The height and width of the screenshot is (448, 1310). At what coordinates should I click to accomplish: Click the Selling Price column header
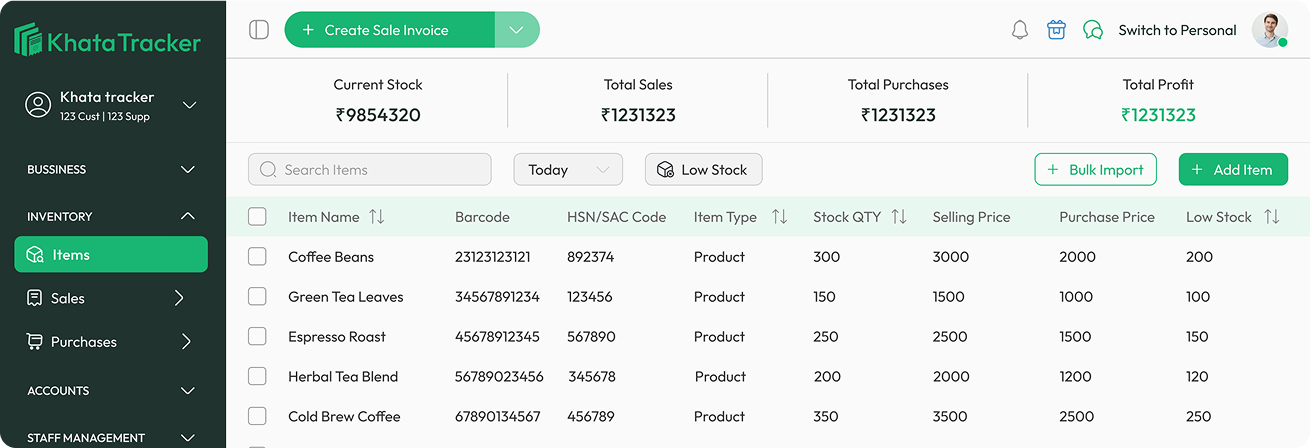tap(971, 217)
